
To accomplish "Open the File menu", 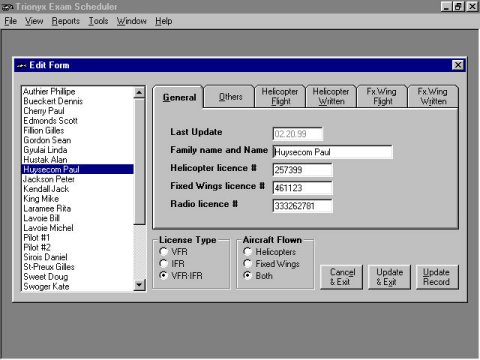I will point(11,21).
